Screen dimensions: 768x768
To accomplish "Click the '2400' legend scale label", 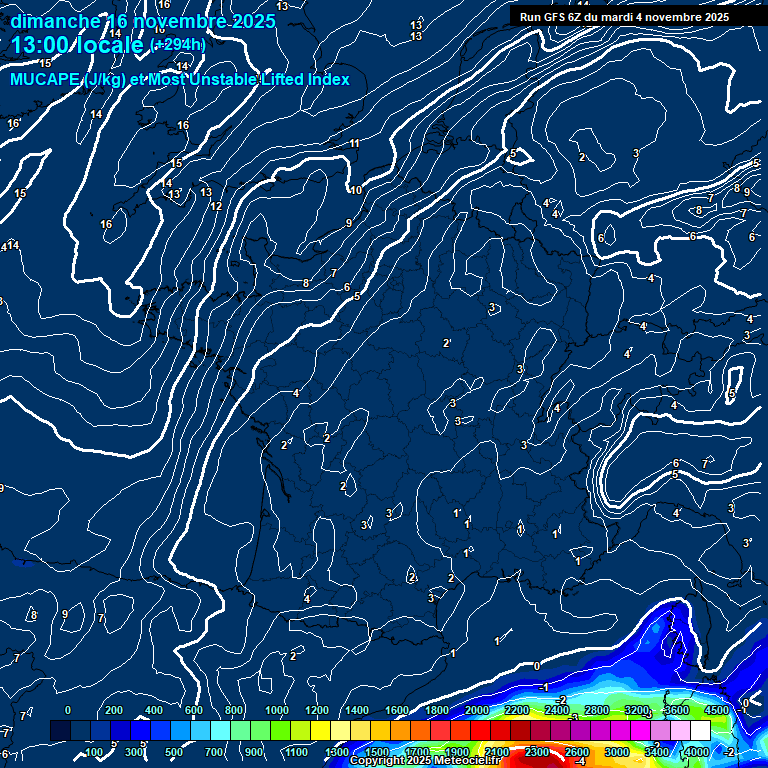I will click(x=557, y=710).
